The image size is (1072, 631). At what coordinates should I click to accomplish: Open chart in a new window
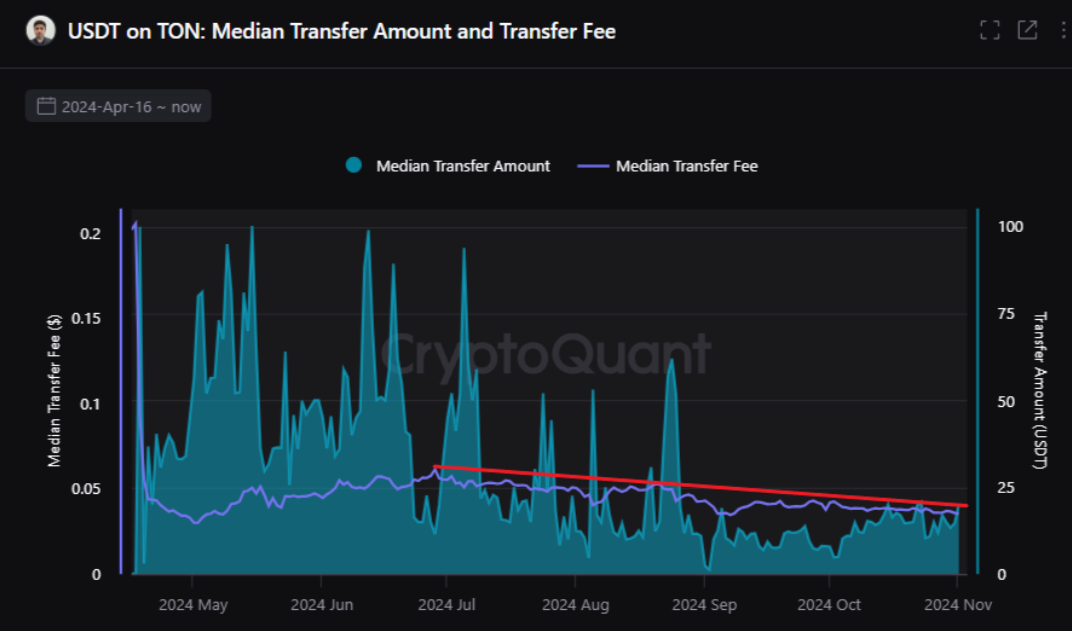[1027, 30]
